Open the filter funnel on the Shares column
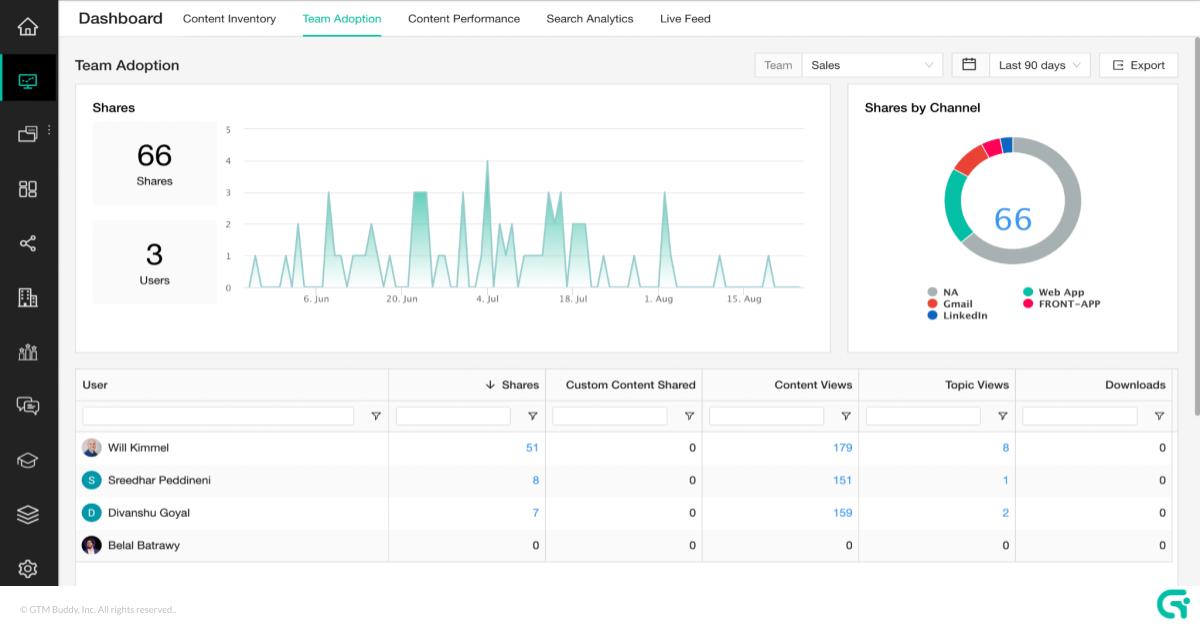This screenshot has width=1200, height=628. (533, 415)
